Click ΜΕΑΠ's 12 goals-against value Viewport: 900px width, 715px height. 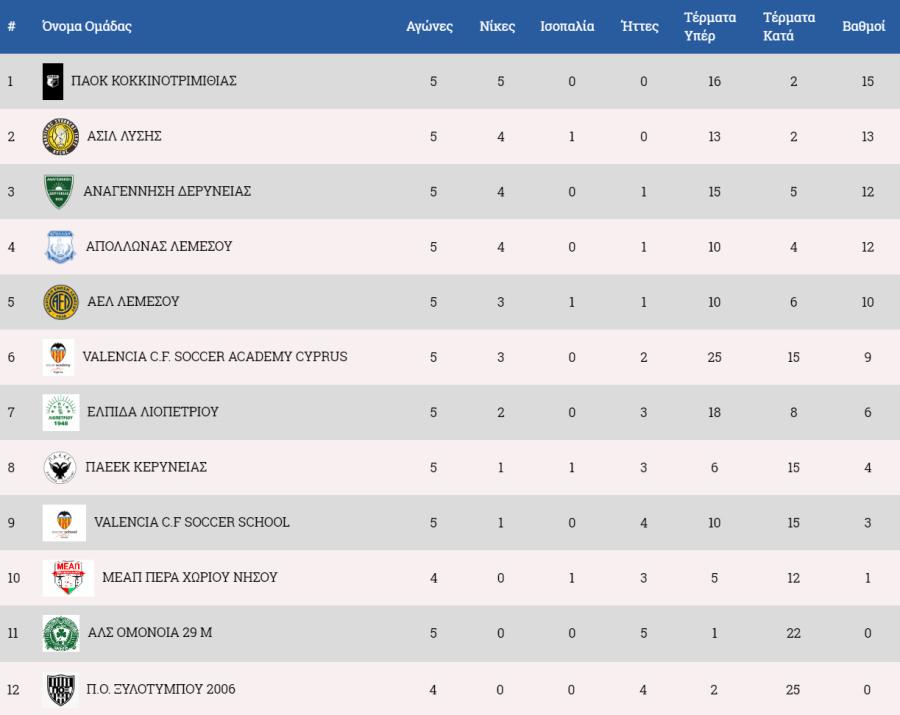pyautogui.click(x=793, y=578)
